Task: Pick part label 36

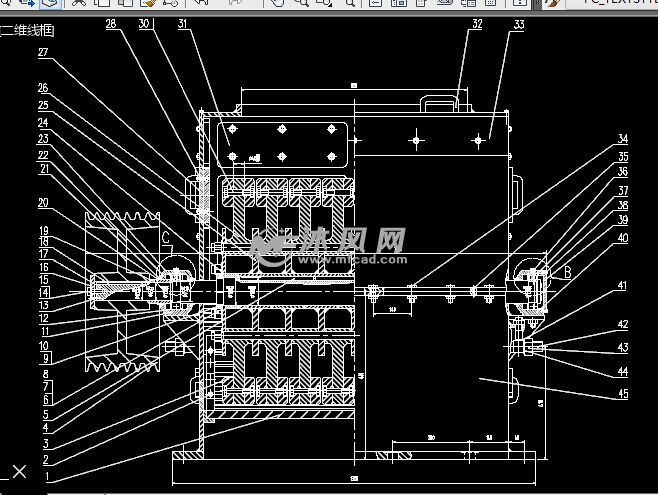Action: pyautogui.click(x=623, y=172)
